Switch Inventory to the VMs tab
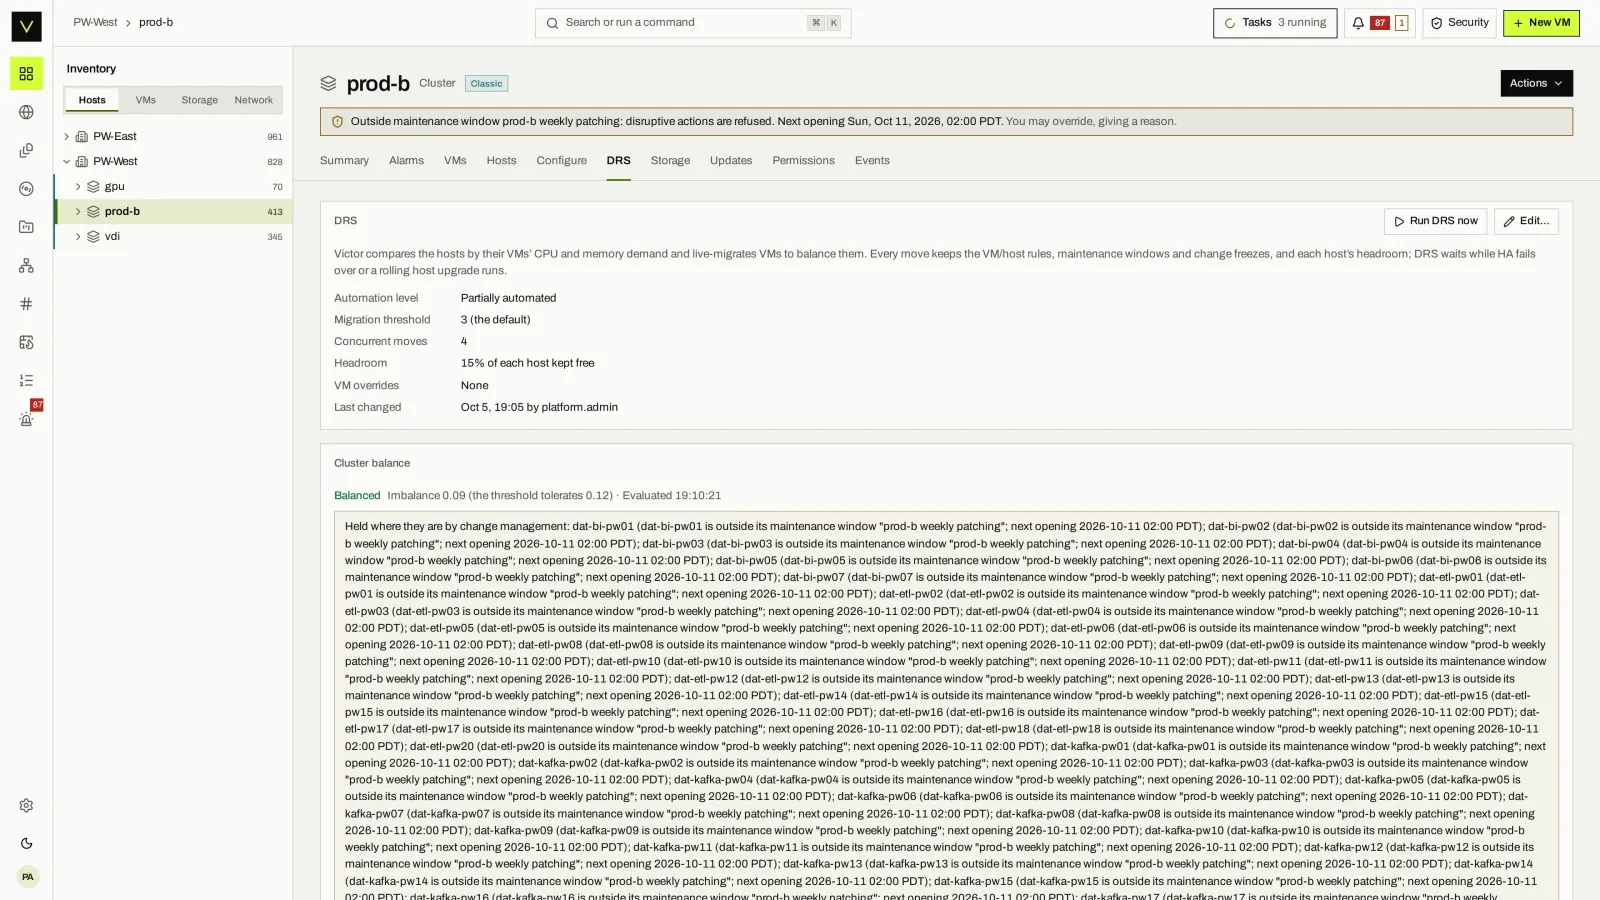Image resolution: width=1600 pixels, height=900 pixels. [x=146, y=100]
